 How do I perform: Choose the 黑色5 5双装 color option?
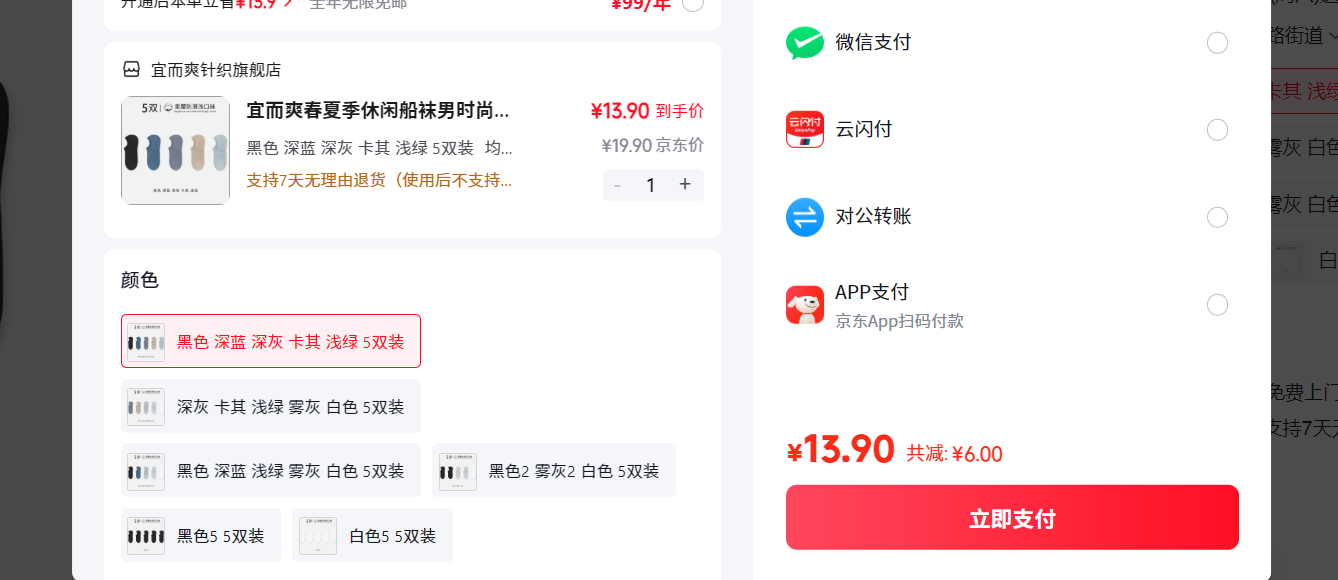[201, 535]
